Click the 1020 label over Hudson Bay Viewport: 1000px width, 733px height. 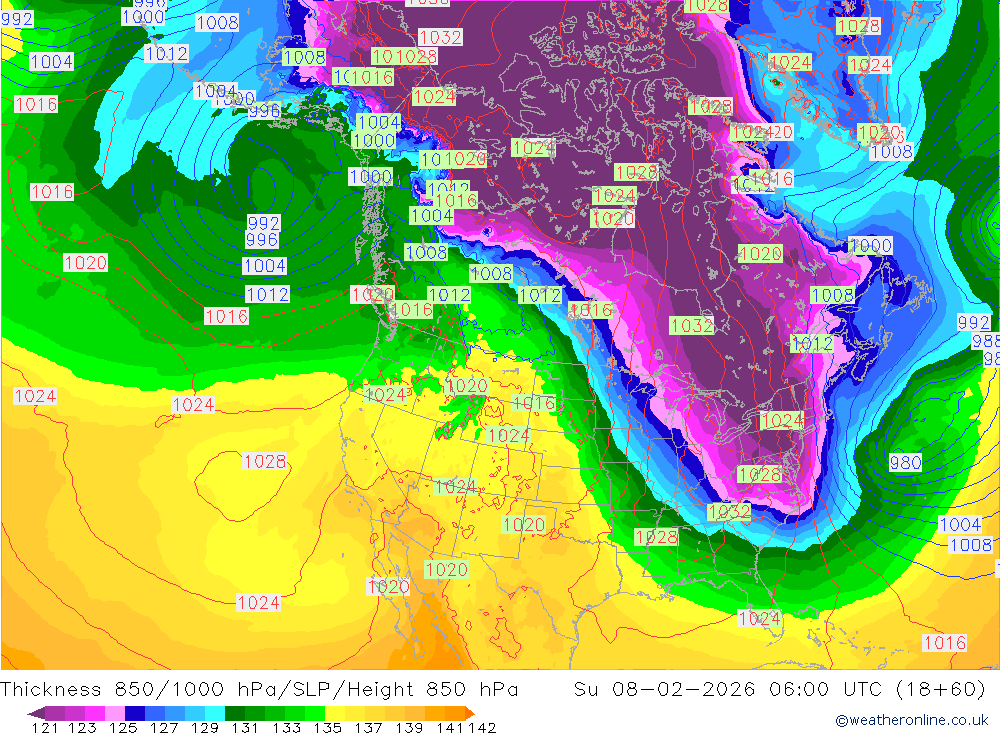(x=760, y=253)
